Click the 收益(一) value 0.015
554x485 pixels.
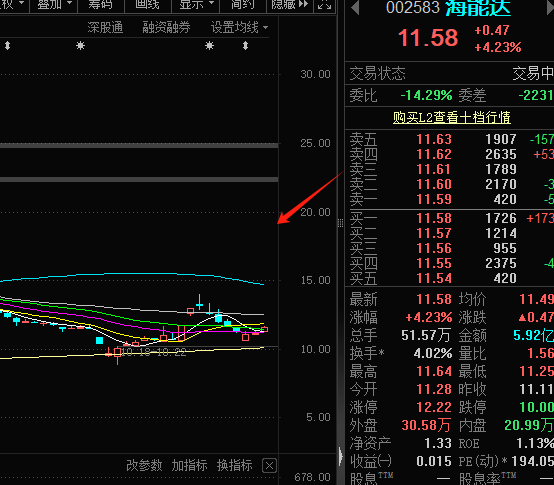point(434,461)
